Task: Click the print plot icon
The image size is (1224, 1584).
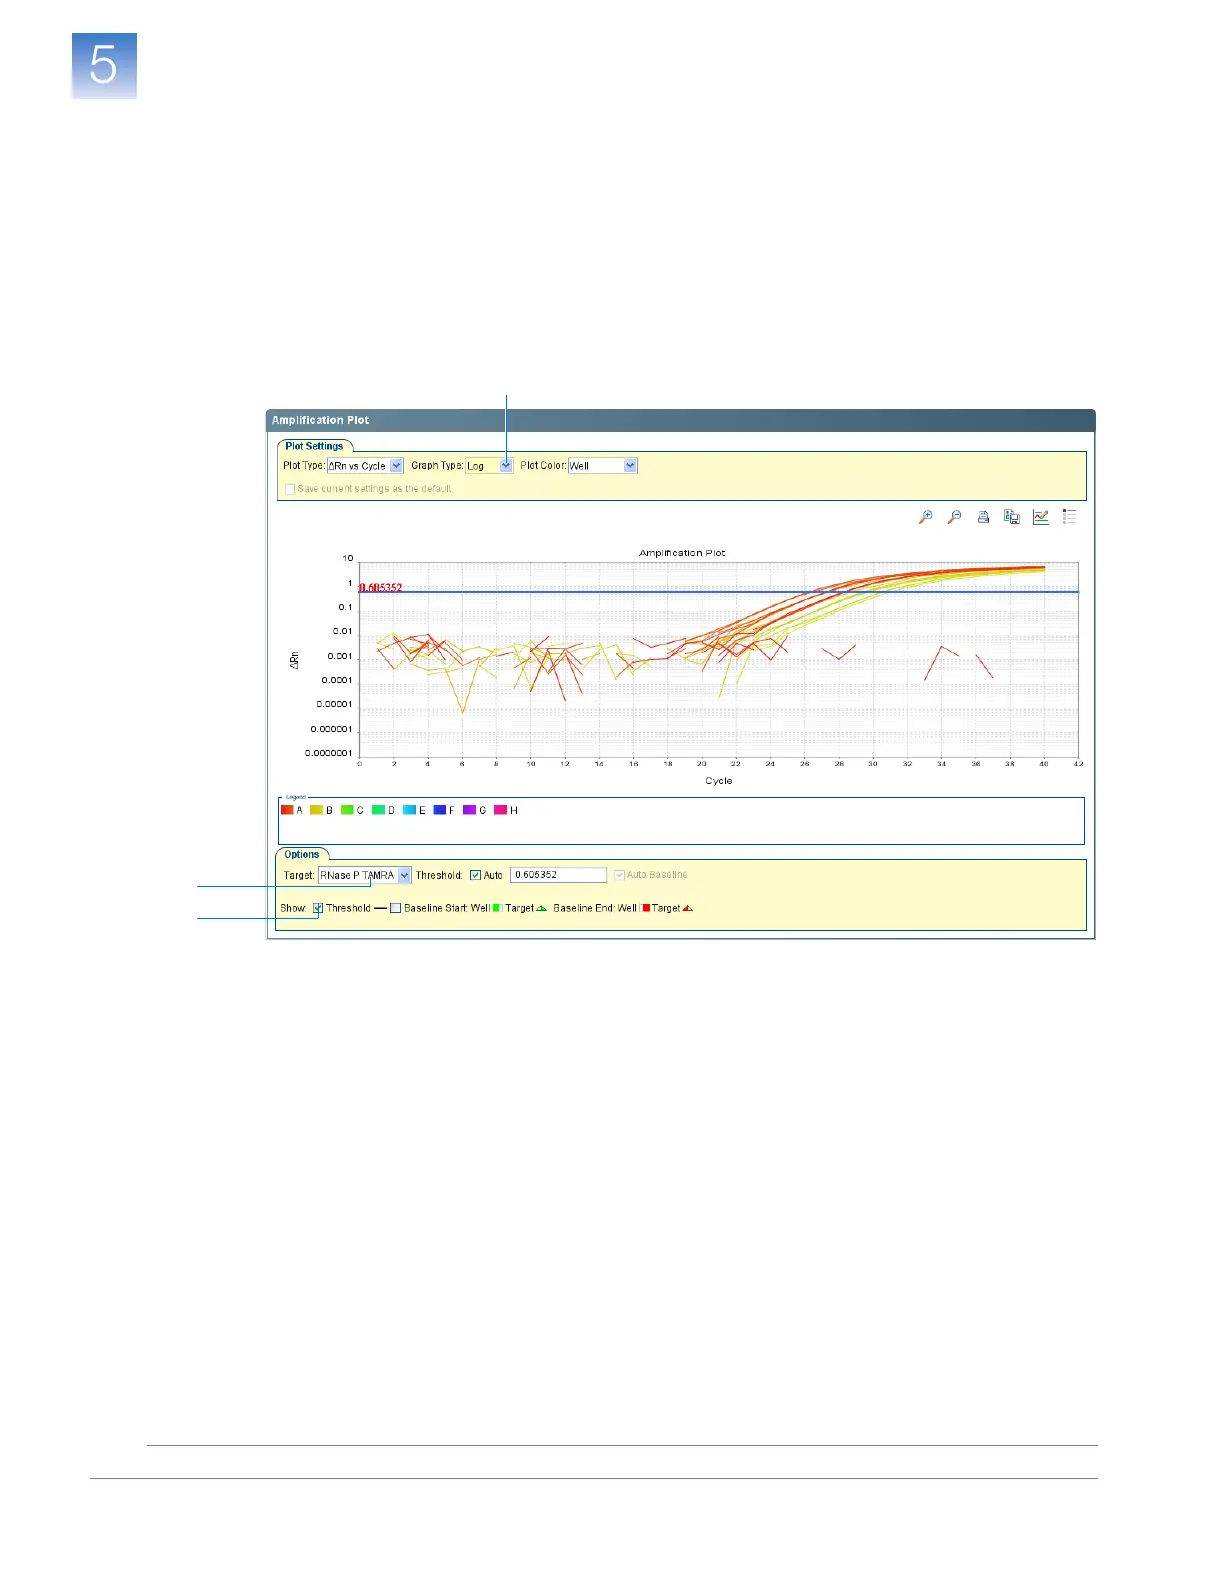Action: point(983,517)
